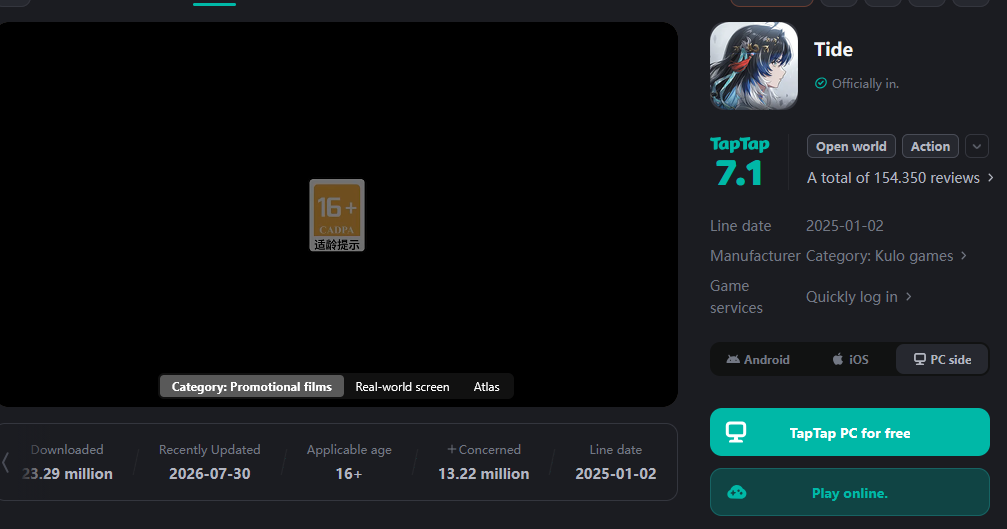Click the stats bar Line date 2025-01-02
Image resolution: width=1007 pixels, height=529 pixels.
615,462
